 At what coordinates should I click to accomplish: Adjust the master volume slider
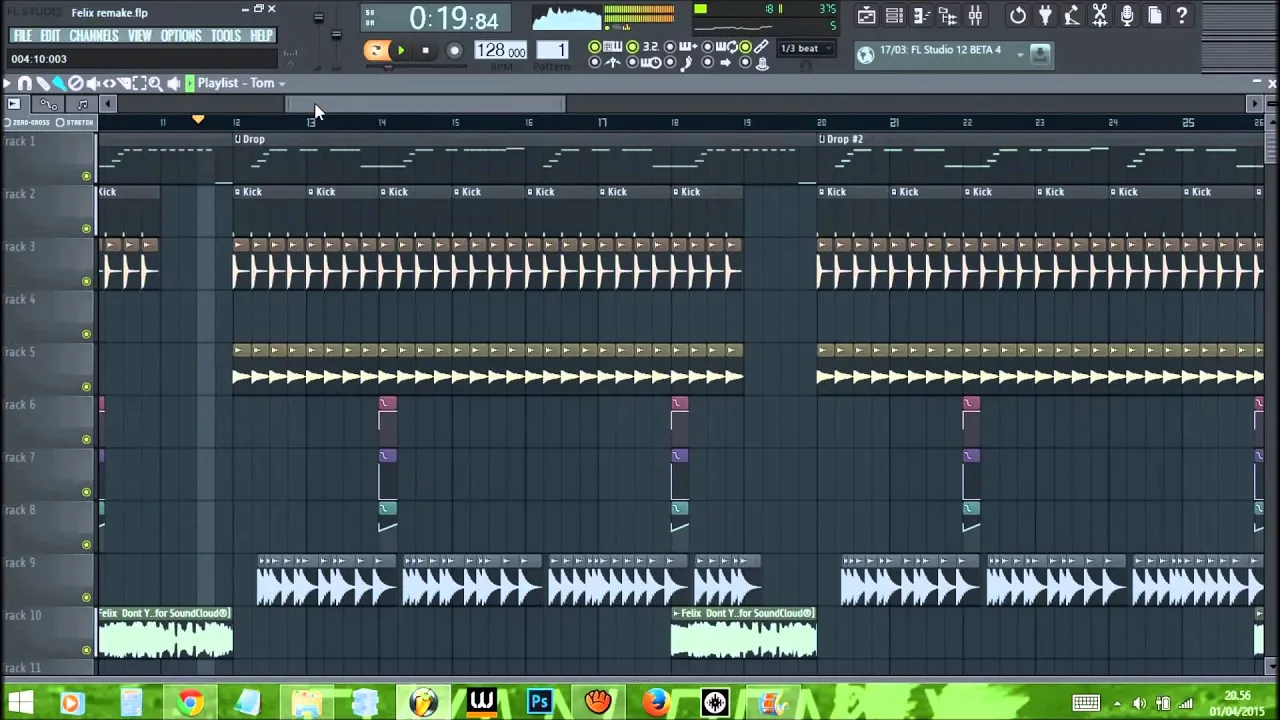(319, 17)
